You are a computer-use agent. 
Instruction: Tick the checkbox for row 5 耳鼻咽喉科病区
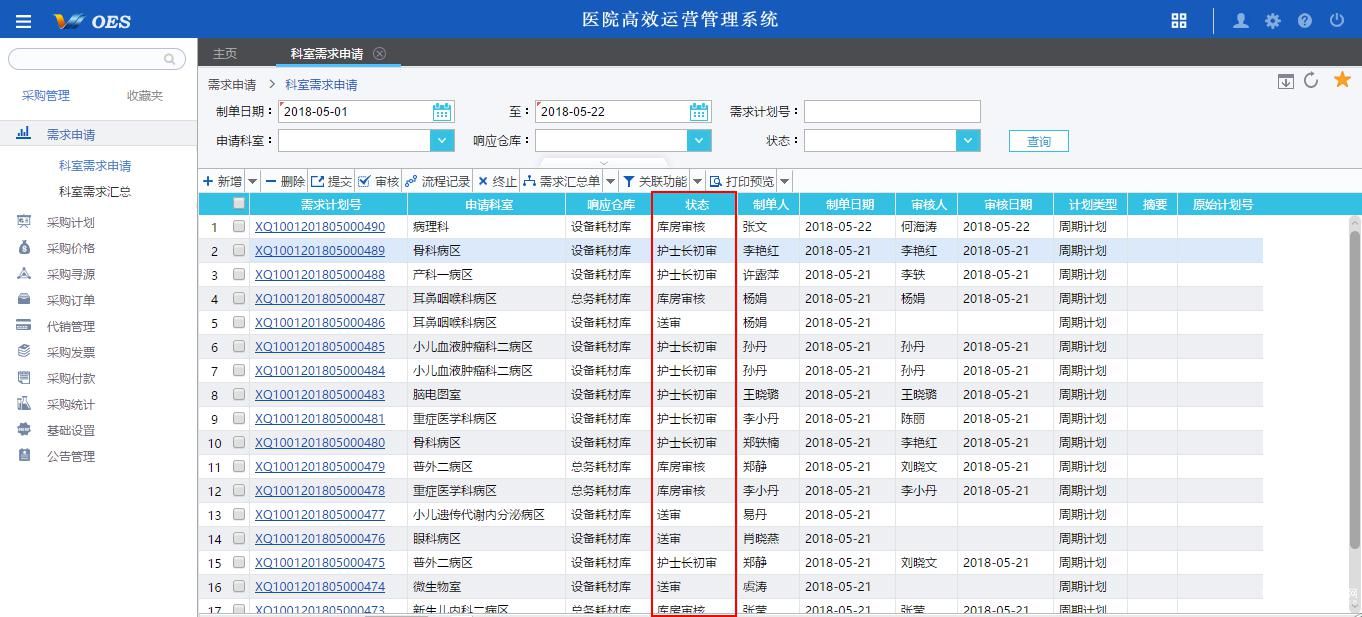coord(237,323)
